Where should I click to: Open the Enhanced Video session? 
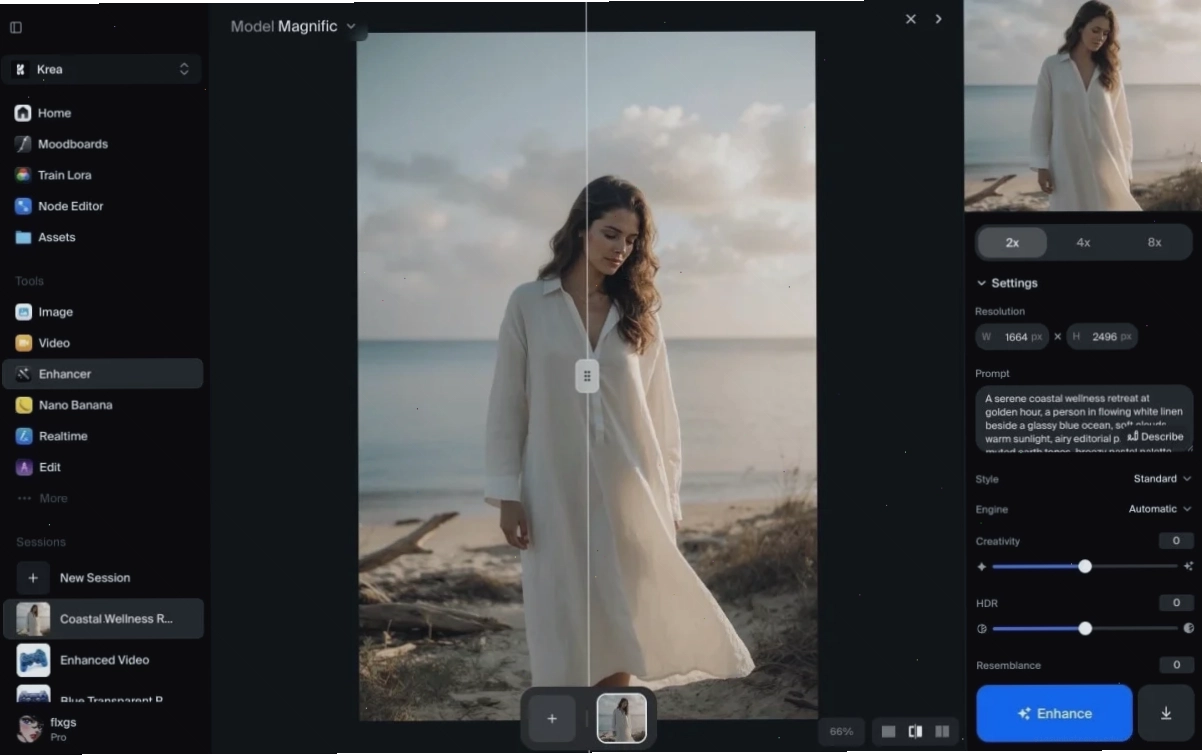point(103,660)
